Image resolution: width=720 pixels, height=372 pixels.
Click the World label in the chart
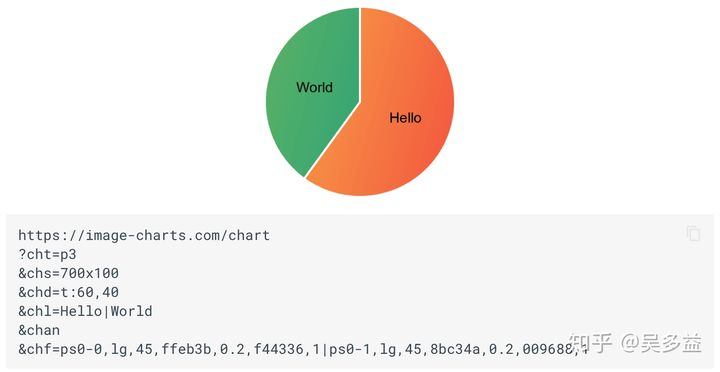pyautogui.click(x=315, y=87)
